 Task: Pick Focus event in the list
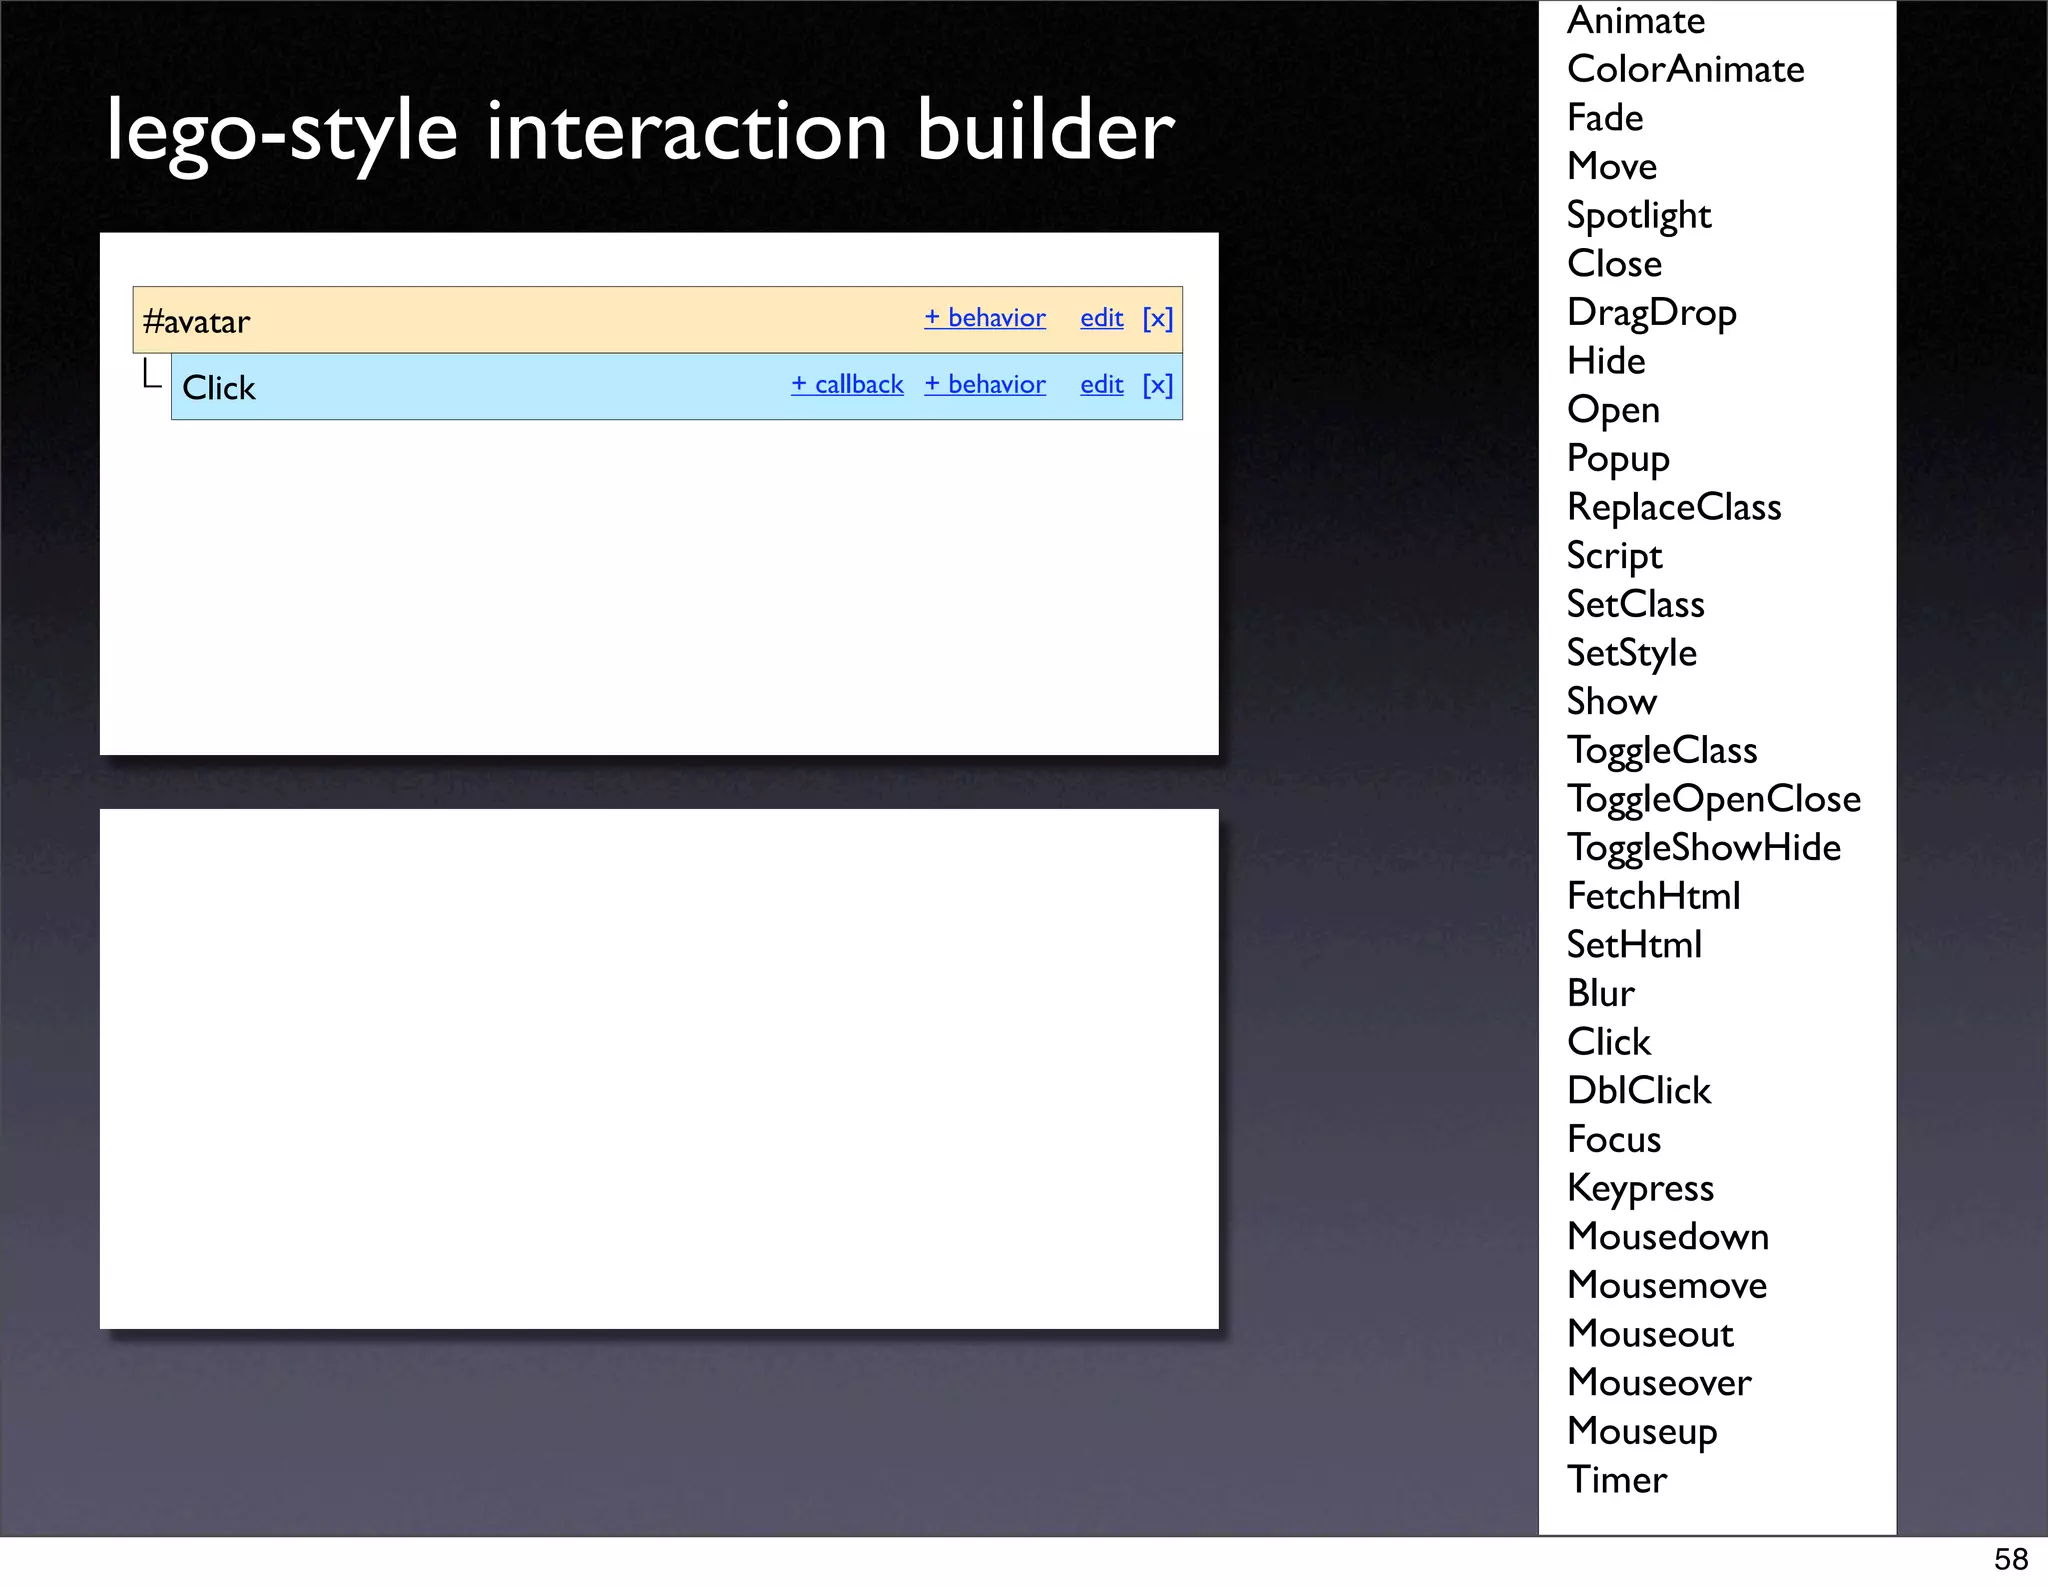pyautogui.click(x=1614, y=1140)
